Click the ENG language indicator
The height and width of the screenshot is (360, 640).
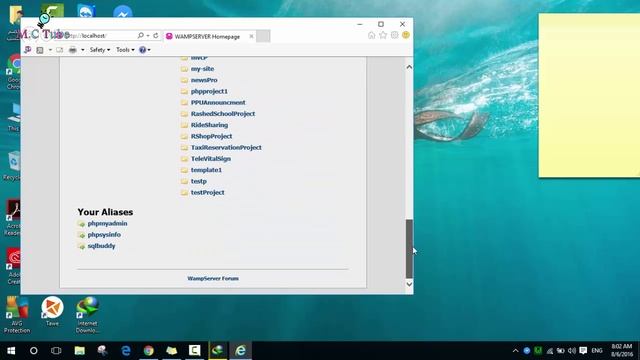tap(597, 351)
